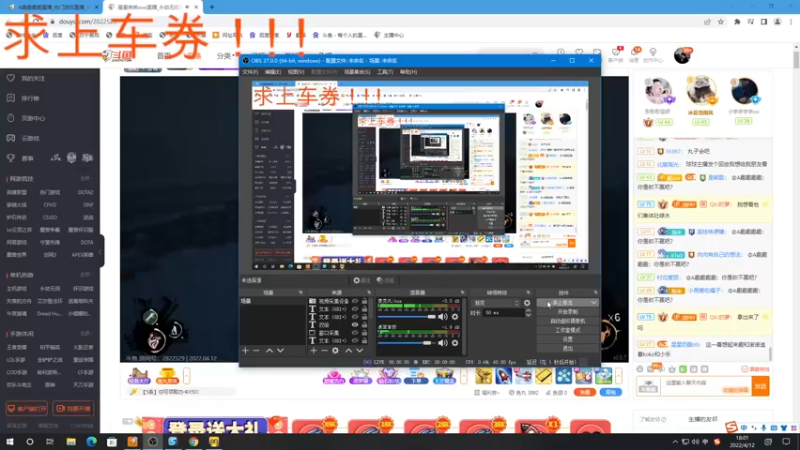Open desktop audio settings gear
Viewport: 800px width, 450px height.
click(x=455, y=343)
